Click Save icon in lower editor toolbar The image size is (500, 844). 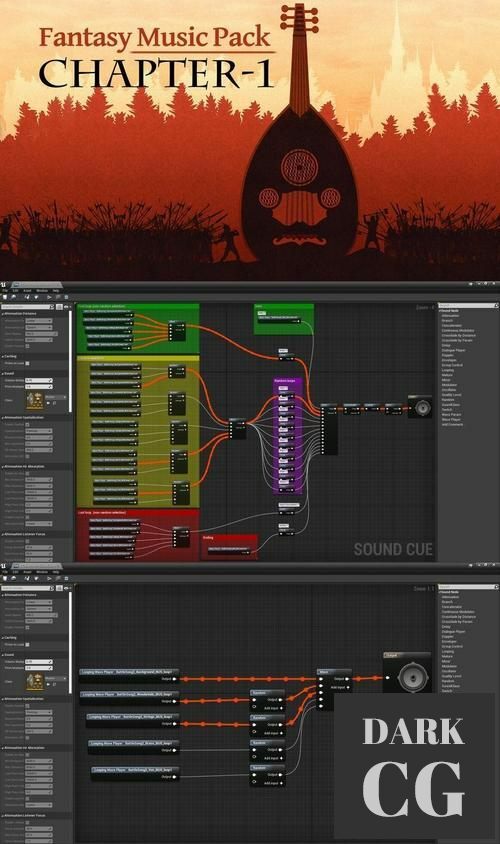[5, 578]
